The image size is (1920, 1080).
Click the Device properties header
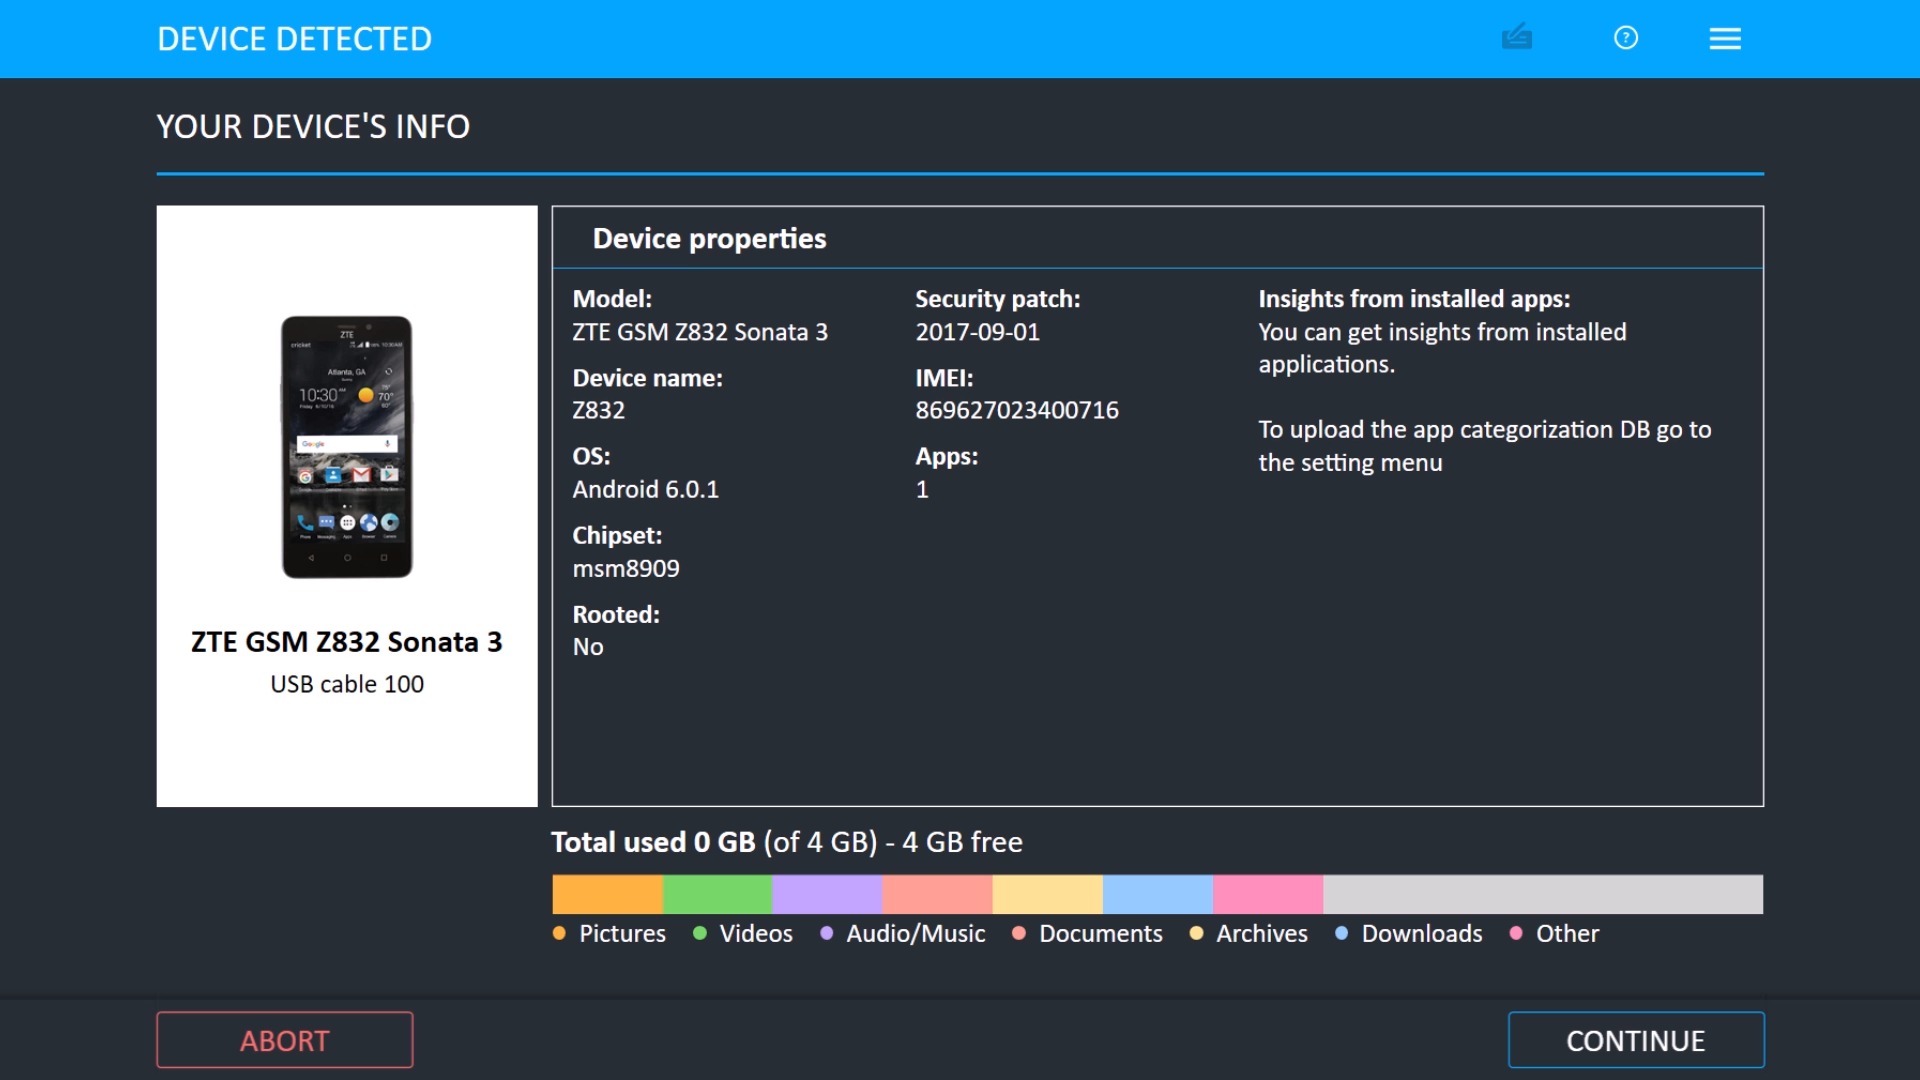pyautogui.click(x=709, y=238)
